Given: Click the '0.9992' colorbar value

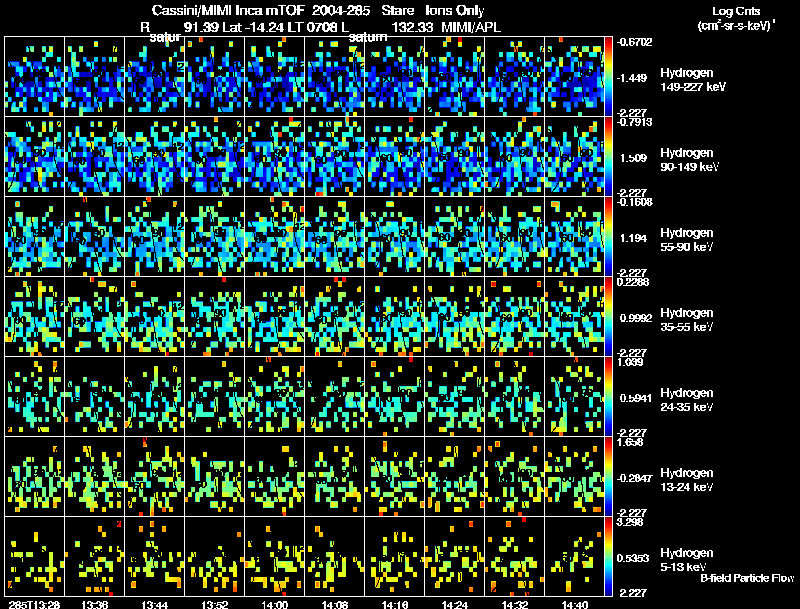Looking at the screenshot, I should click(x=636, y=318).
